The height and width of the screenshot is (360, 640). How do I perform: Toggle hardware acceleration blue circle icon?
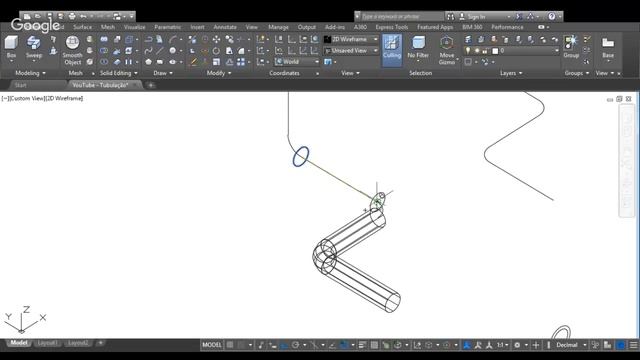[x=620, y=345]
